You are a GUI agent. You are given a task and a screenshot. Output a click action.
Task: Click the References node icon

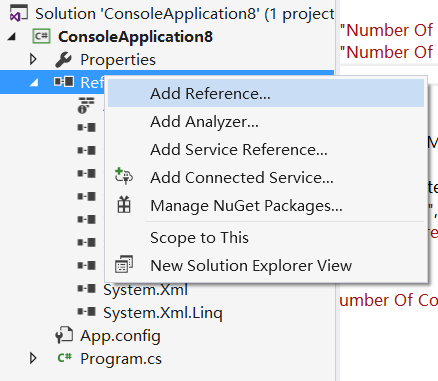64,82
